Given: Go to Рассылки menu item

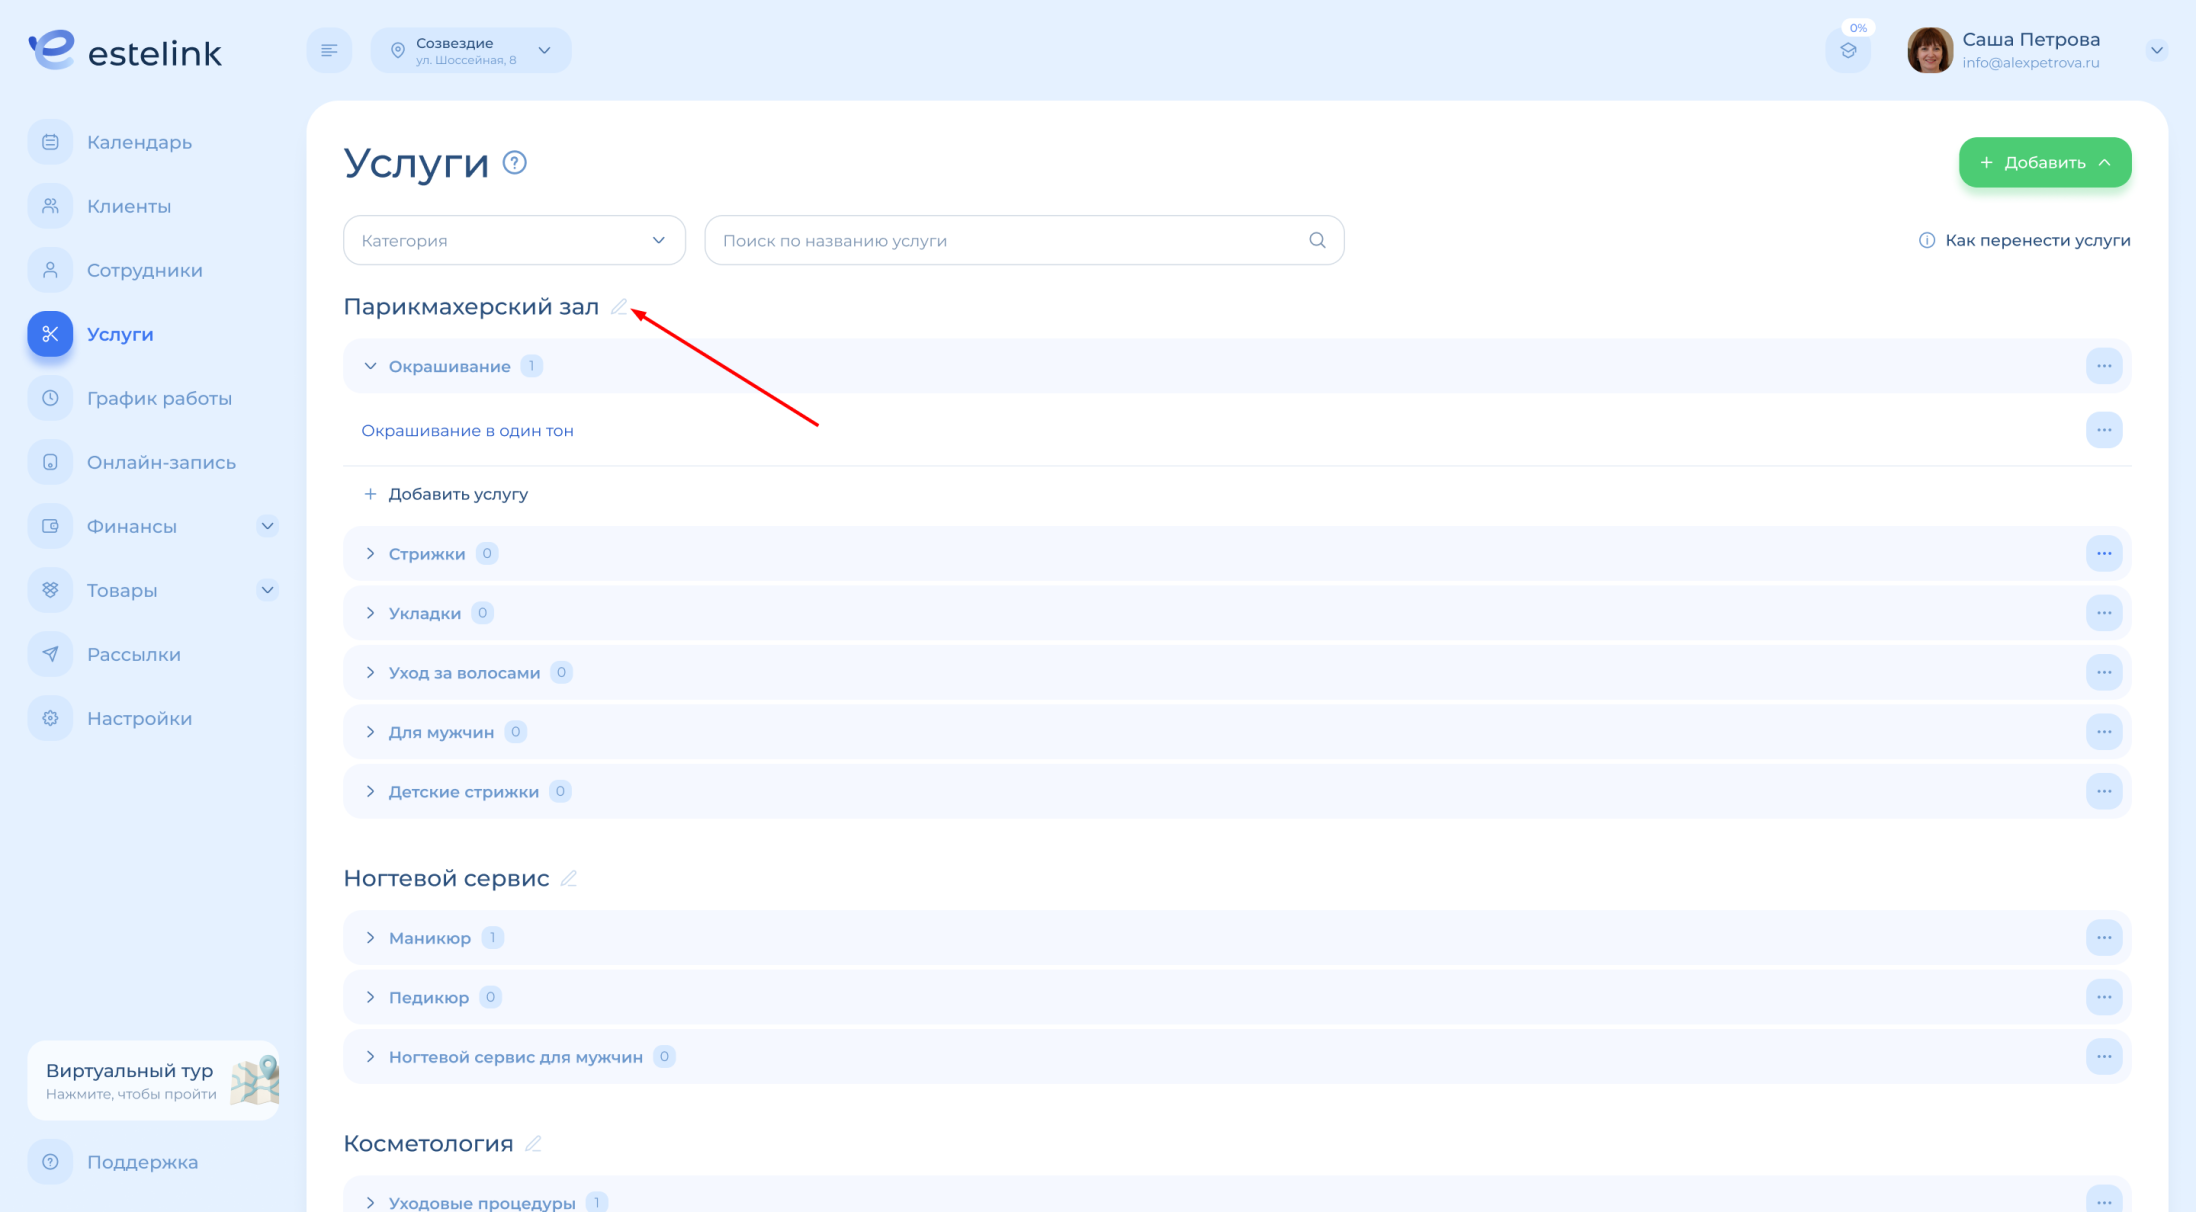Looking at the screenshot, I should tap(134, 654).
